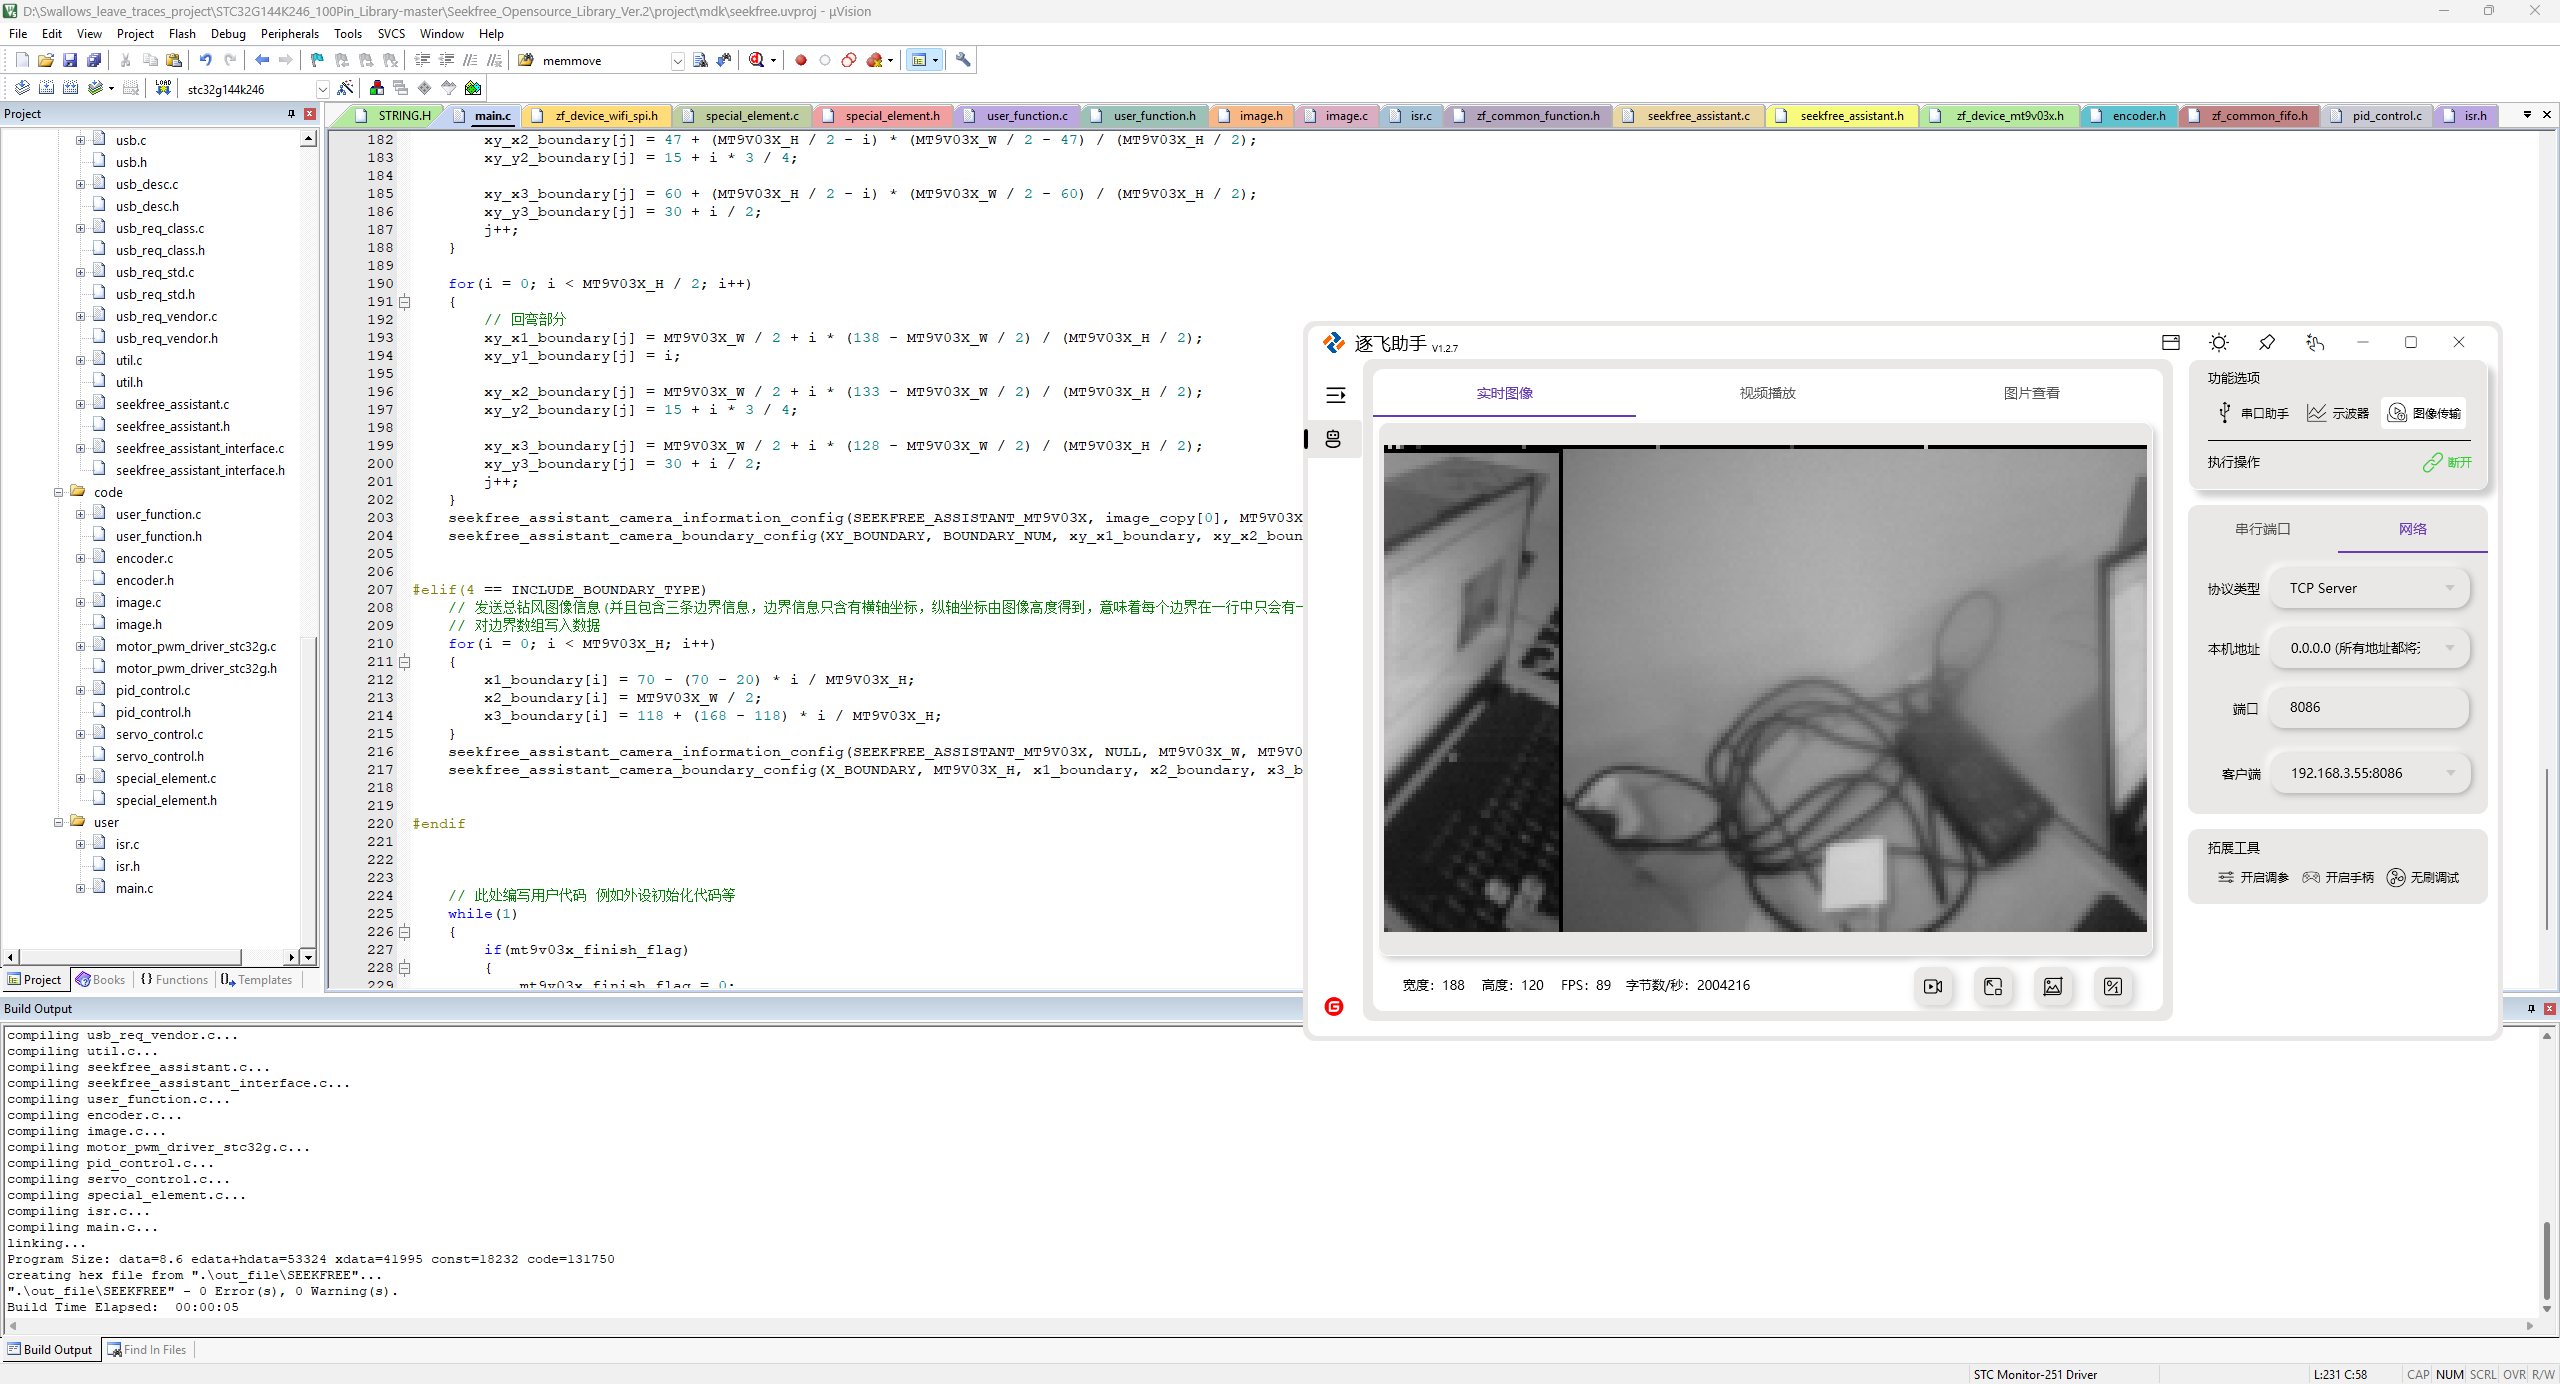Click the sun brightness theme icon

pyautogui.click(x=2218, y=343)
